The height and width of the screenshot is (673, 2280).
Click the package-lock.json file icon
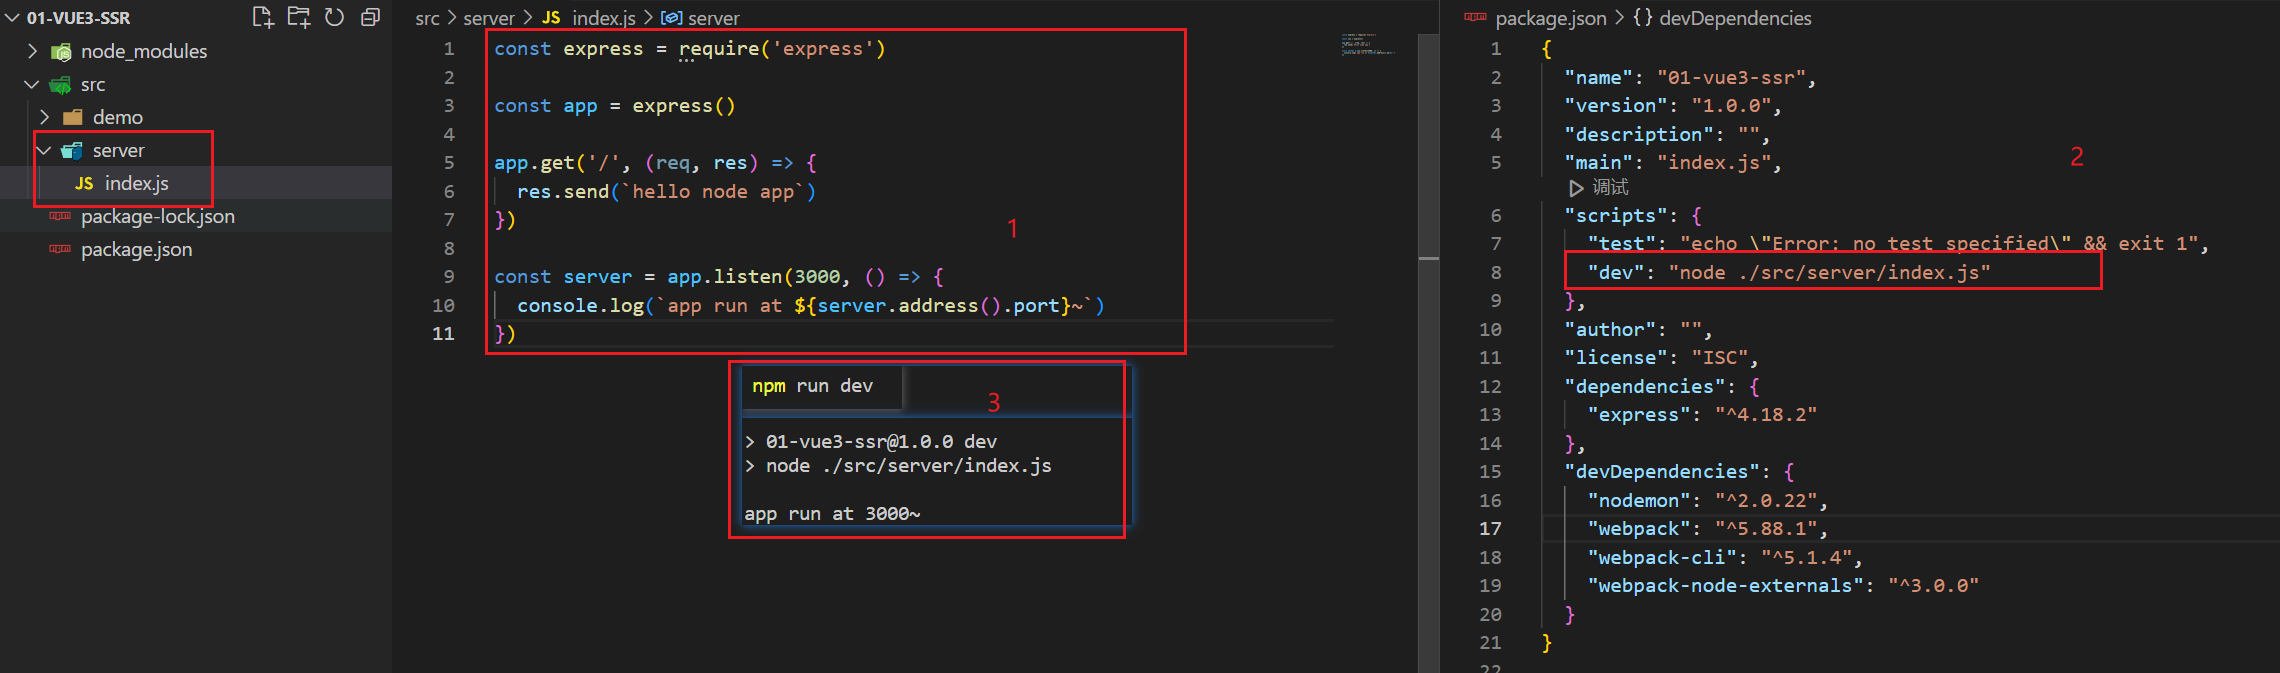60,216
